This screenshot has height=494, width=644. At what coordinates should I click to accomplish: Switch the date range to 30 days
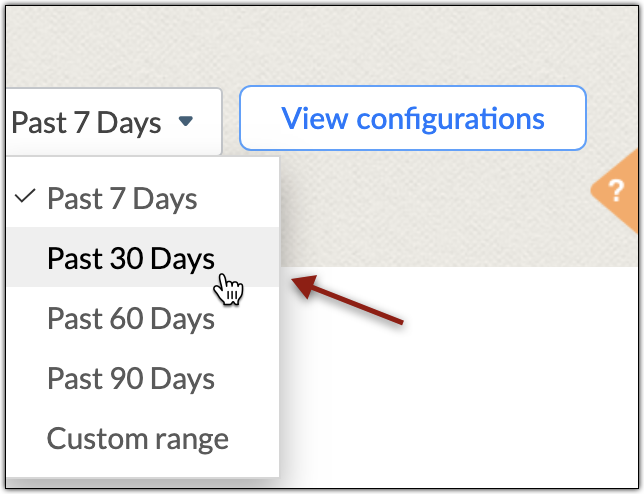coord(130,258)
